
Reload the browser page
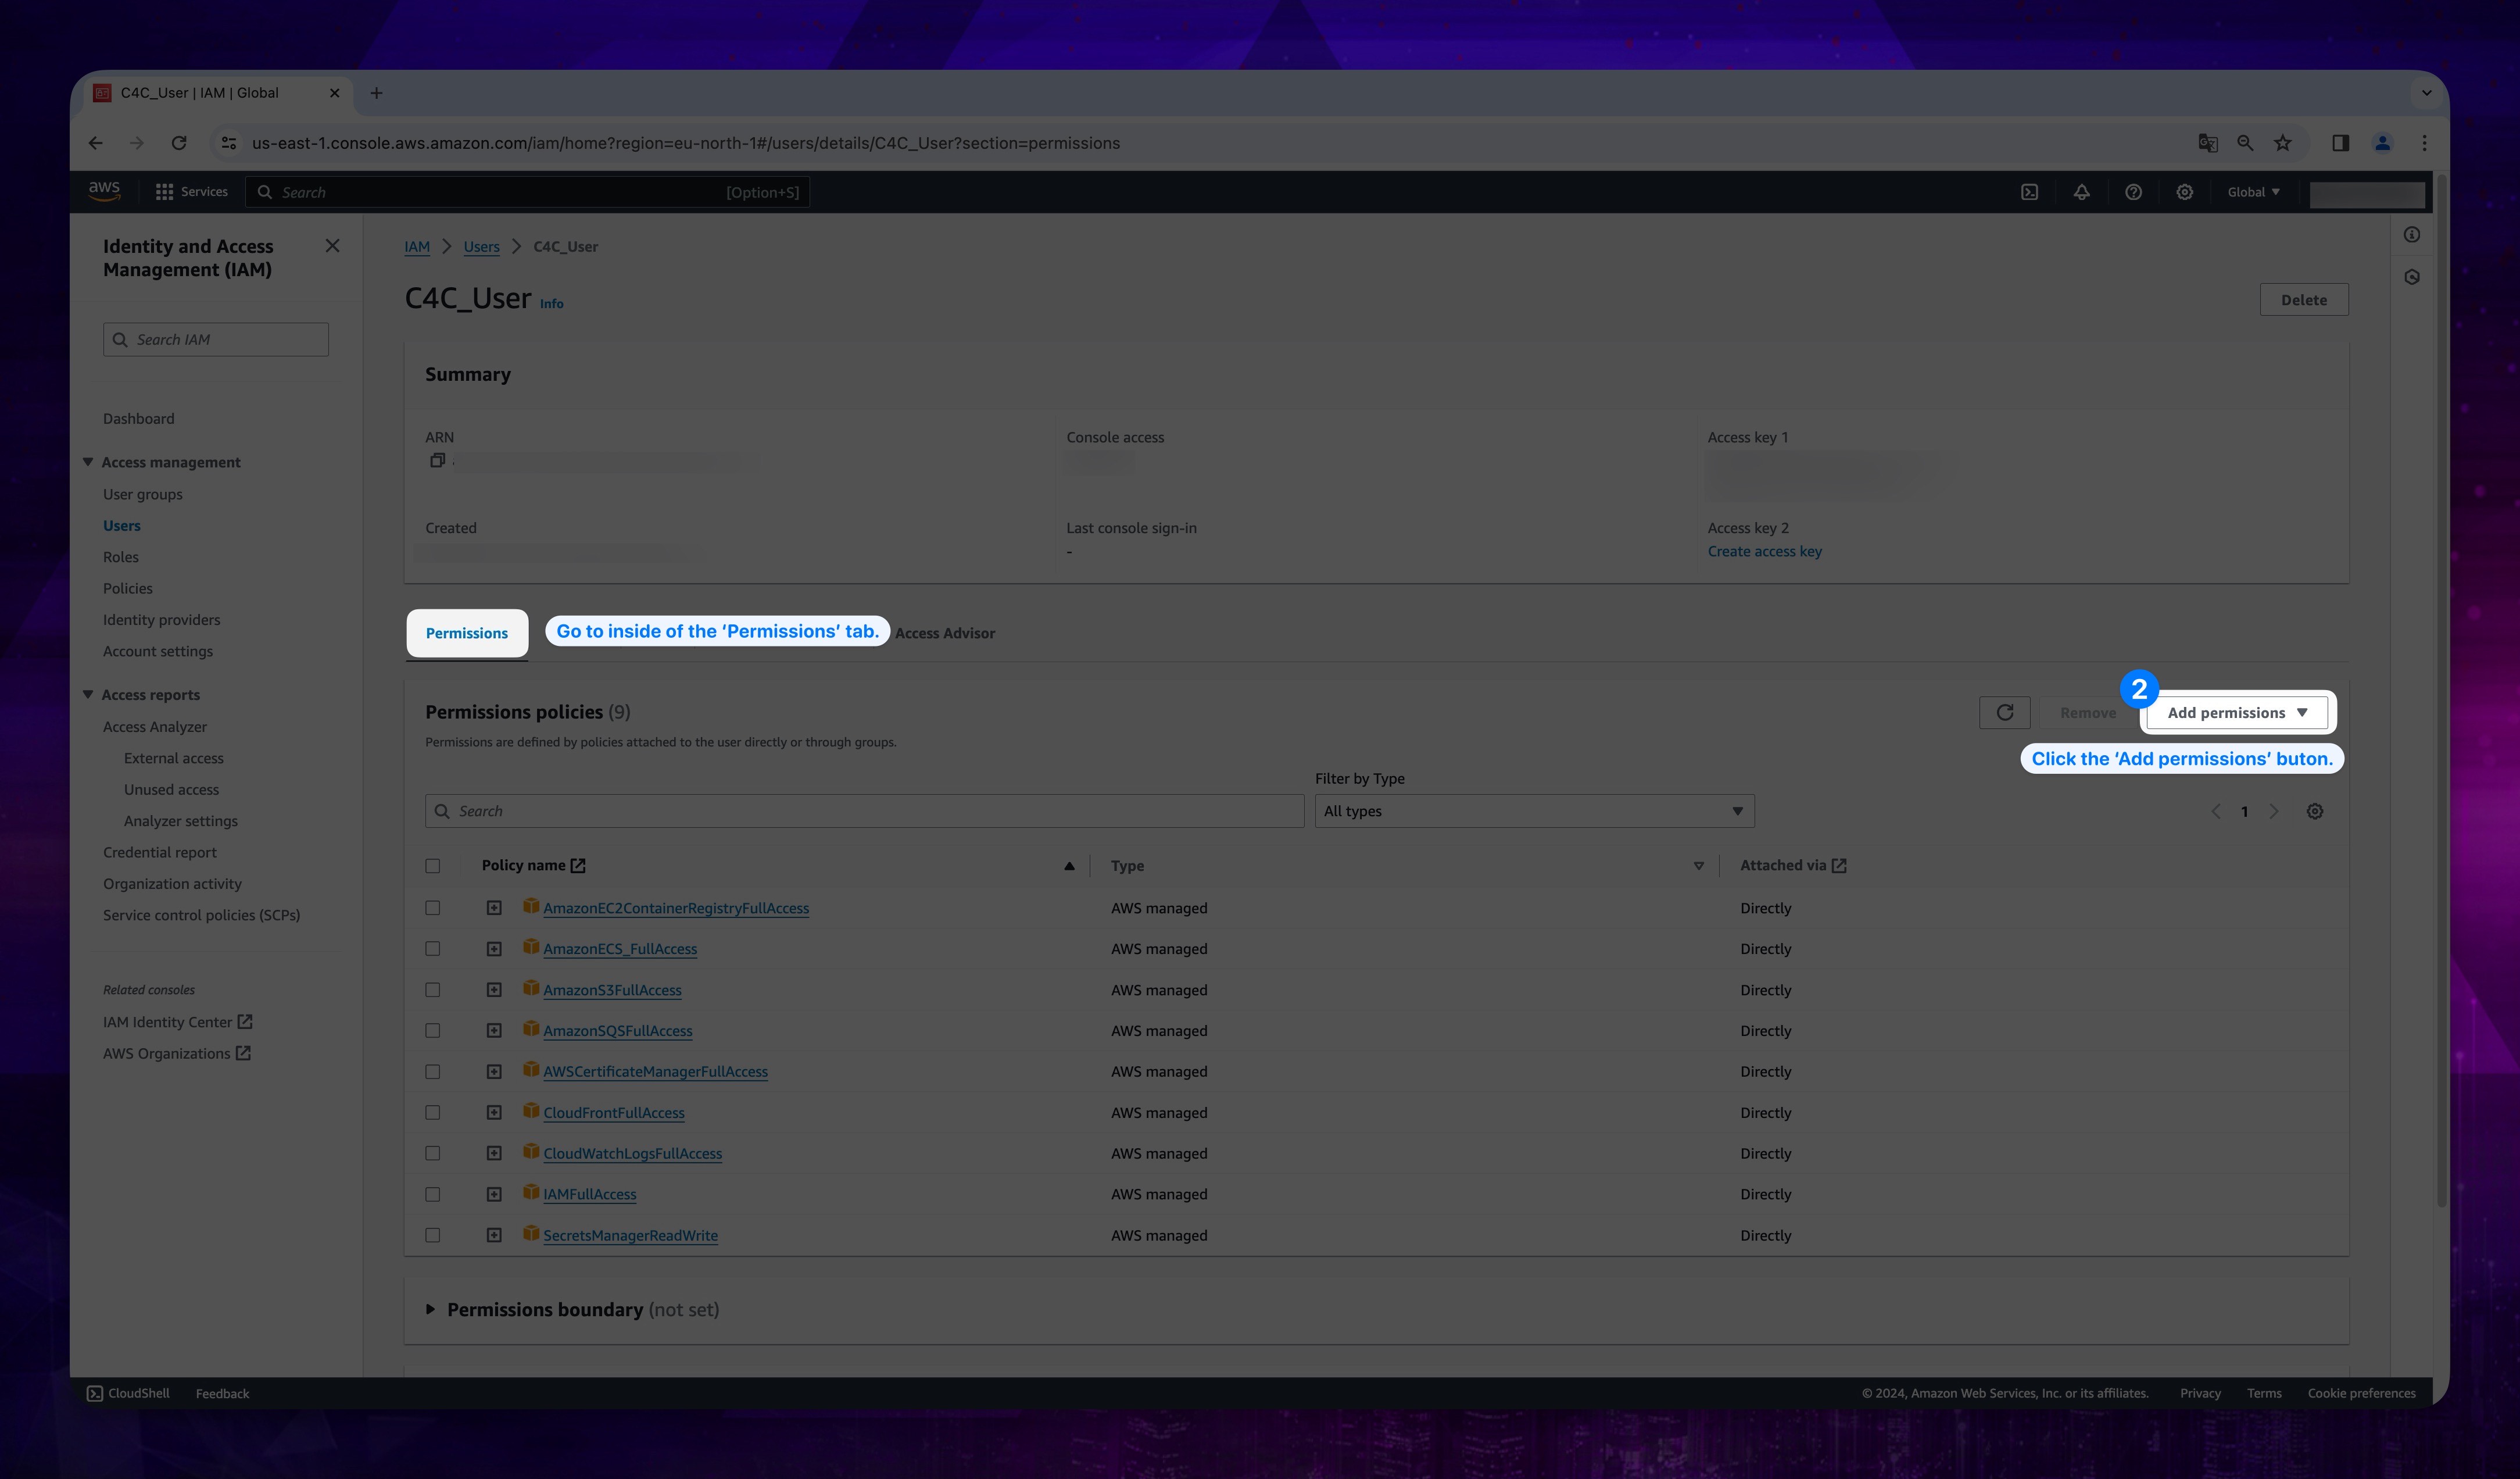coord(179,143)
